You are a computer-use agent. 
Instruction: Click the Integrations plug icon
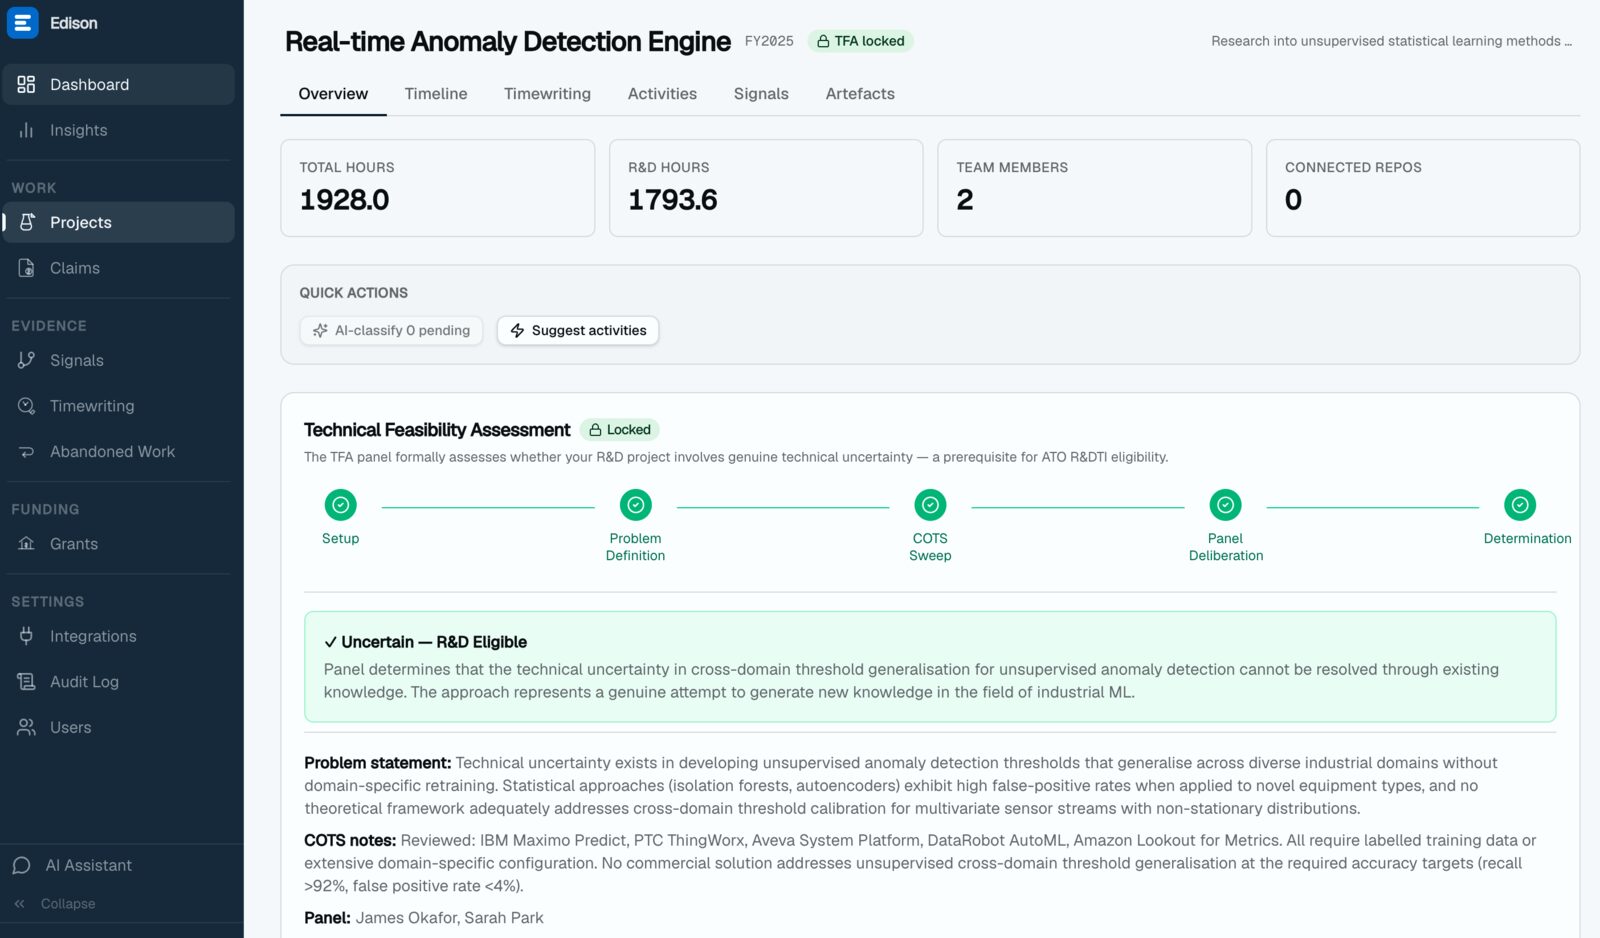(x=26, y=636)
